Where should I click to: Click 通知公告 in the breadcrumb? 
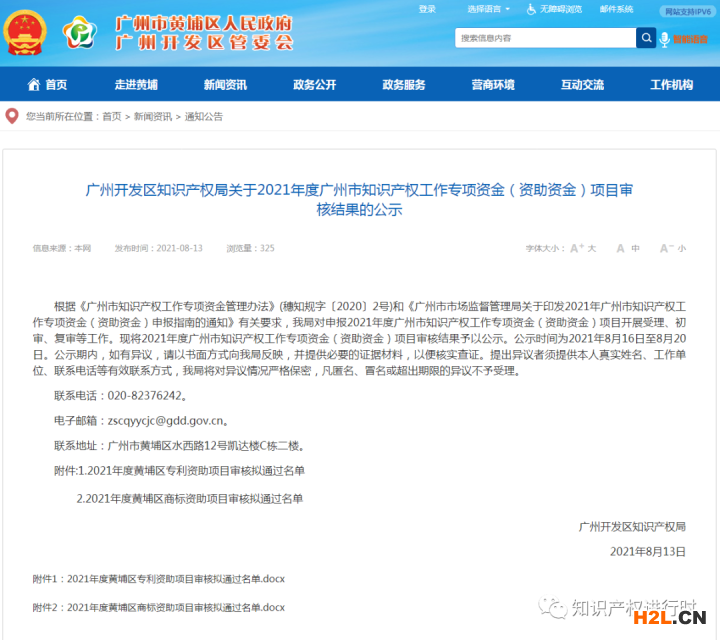(x=204, y=116)
